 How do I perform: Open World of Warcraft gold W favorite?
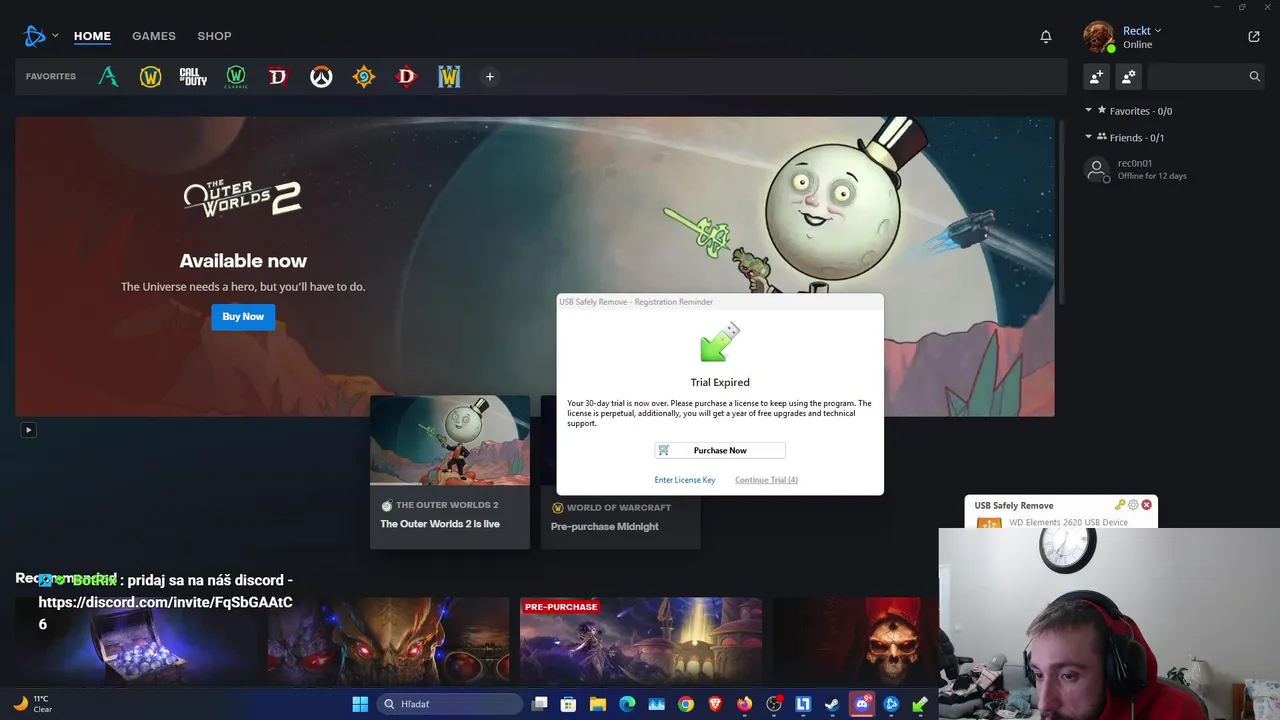(150, 77)
